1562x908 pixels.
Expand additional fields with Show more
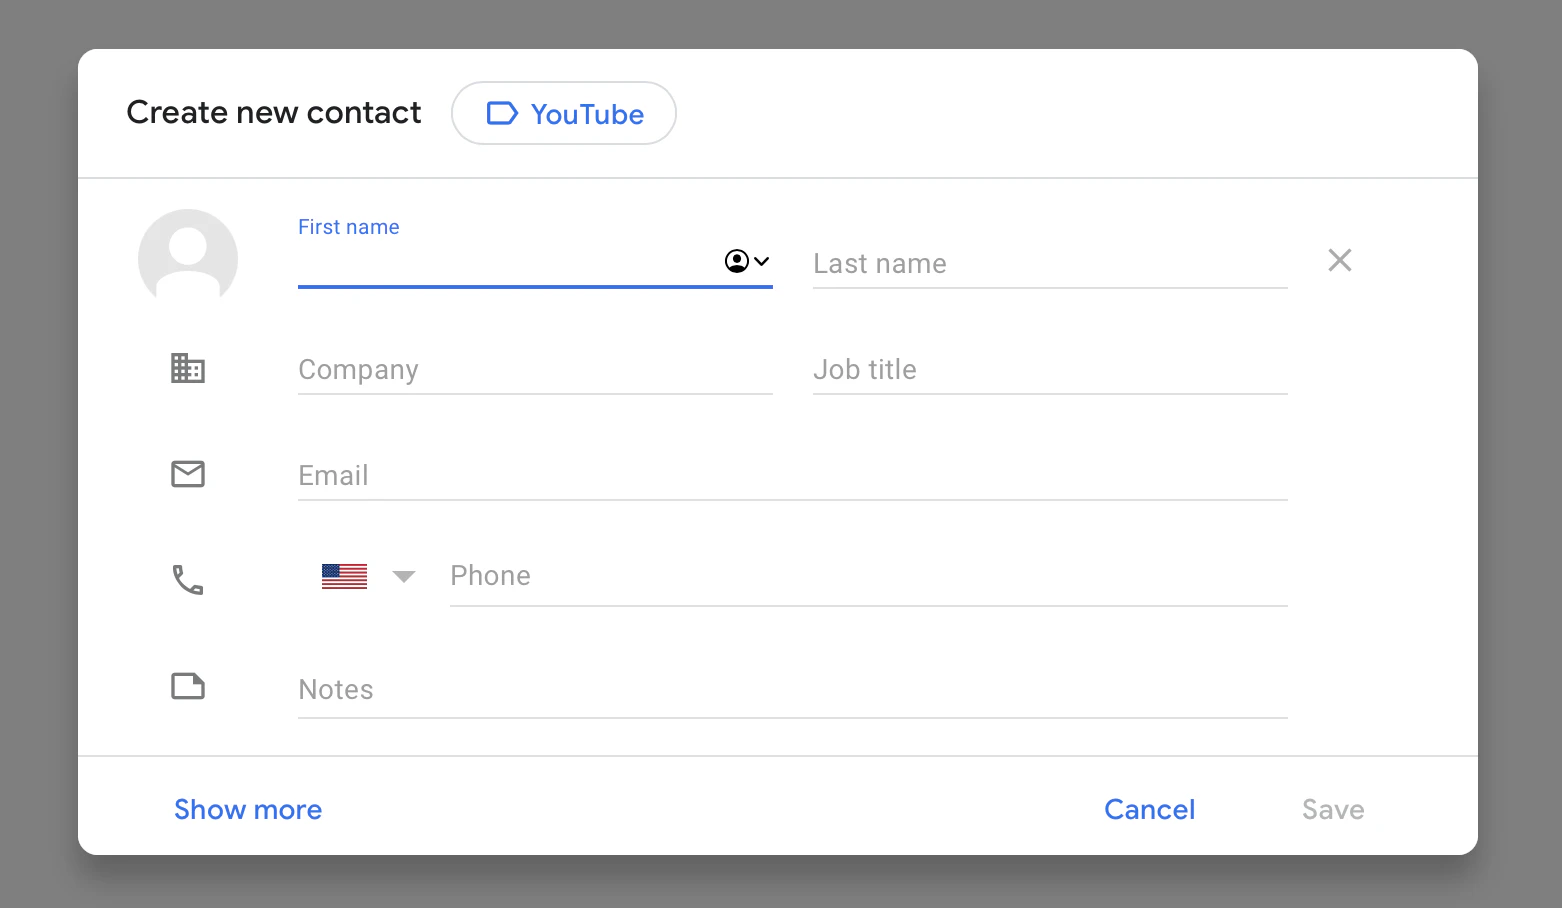coord(248,809)
